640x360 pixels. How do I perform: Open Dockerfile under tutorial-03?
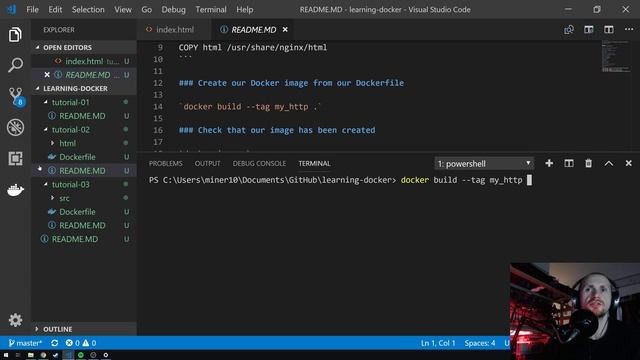(x=84, y=211)
